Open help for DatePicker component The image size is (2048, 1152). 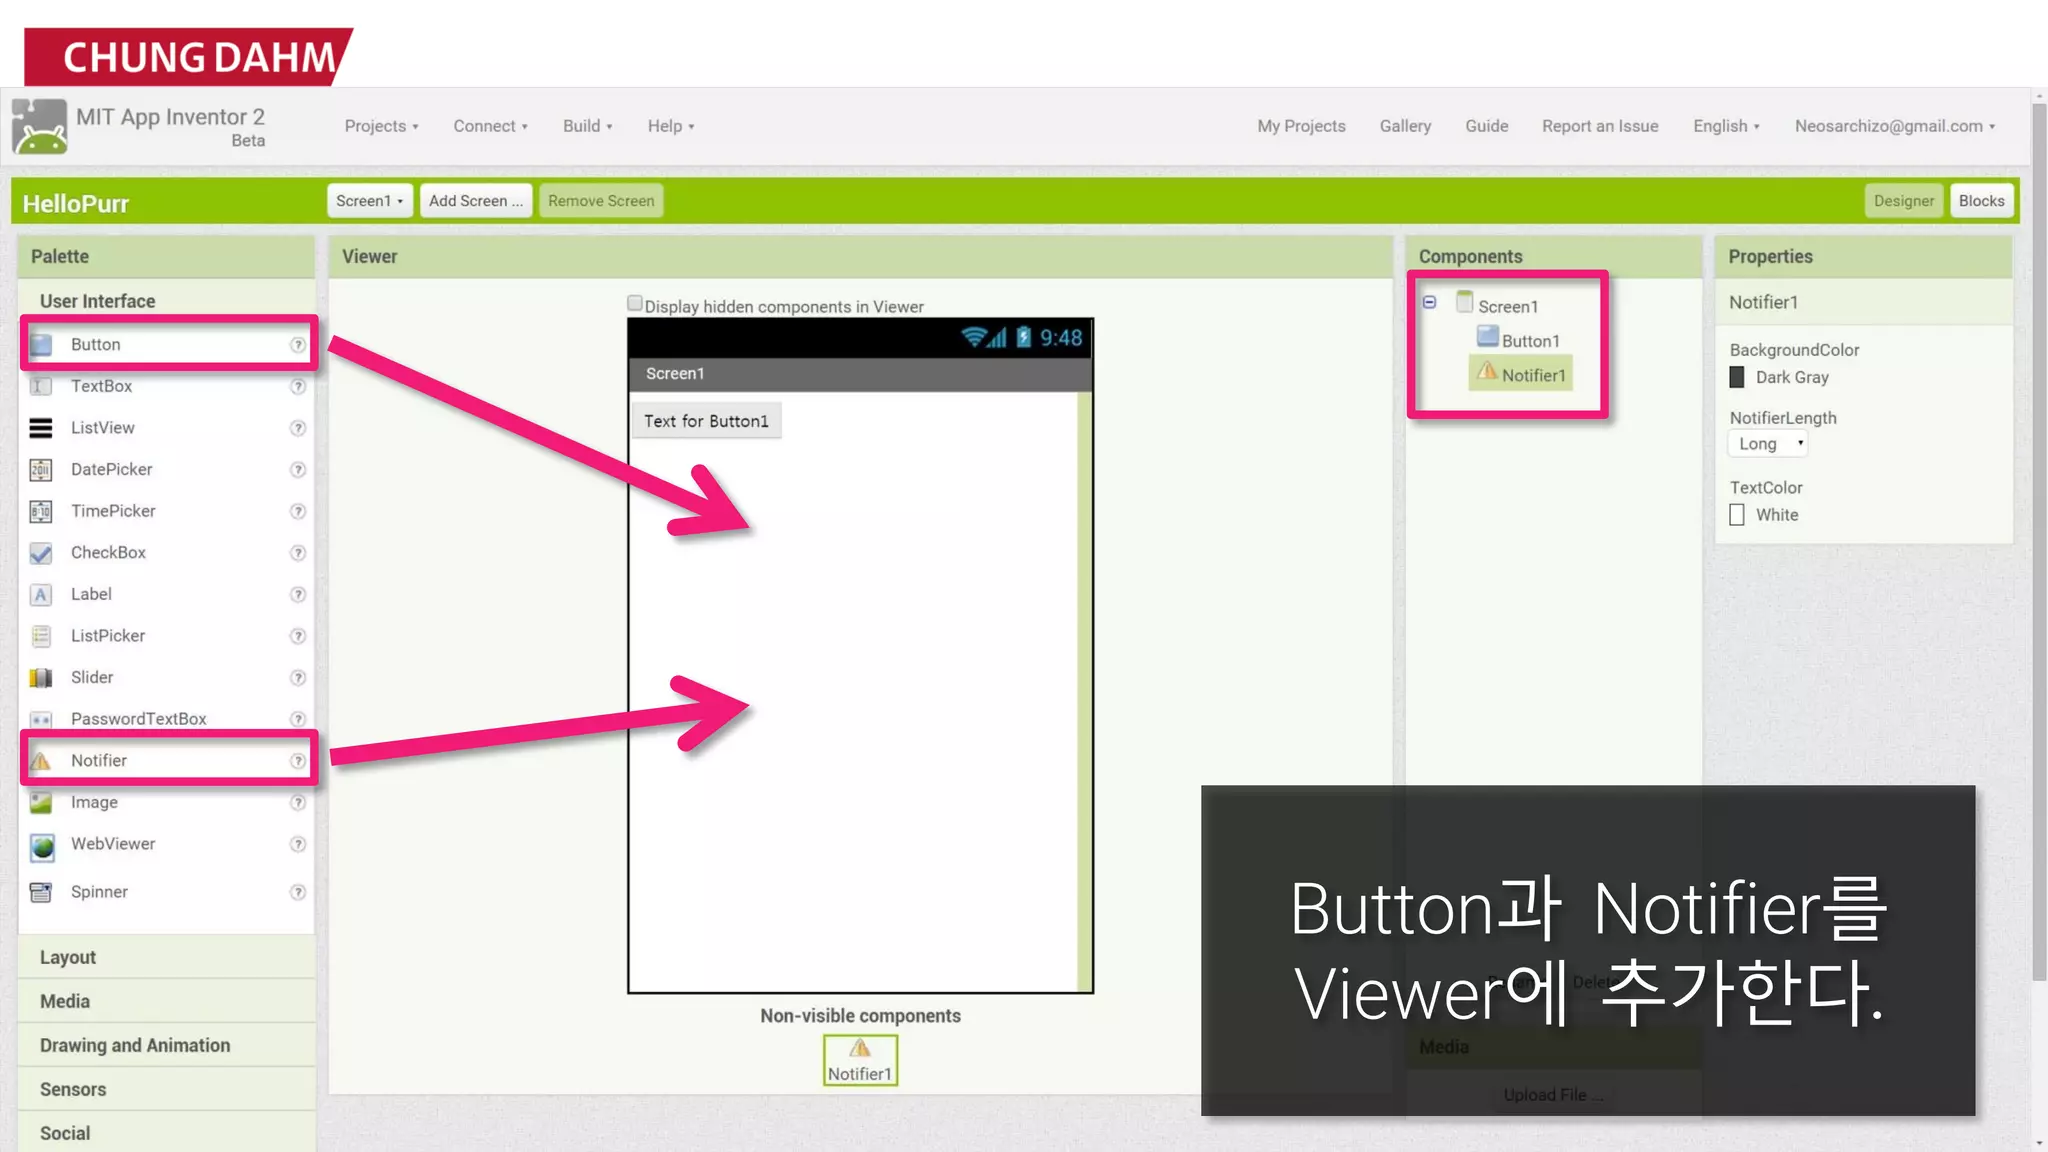pyautogui.click(x=298, y=470)
